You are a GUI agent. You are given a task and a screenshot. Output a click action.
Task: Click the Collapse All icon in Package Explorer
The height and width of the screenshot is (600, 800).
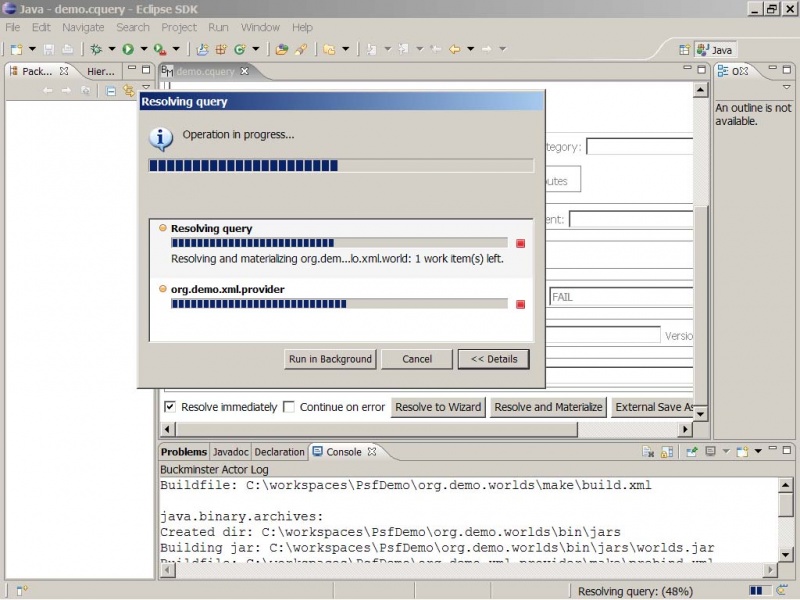coord(111,91)
